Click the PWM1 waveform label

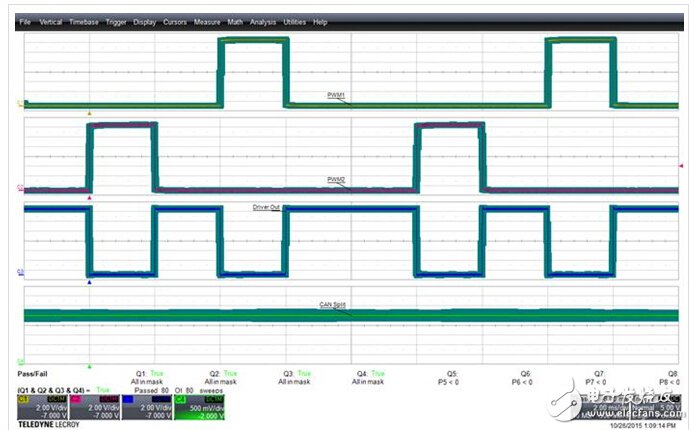(x=336, y=94)
